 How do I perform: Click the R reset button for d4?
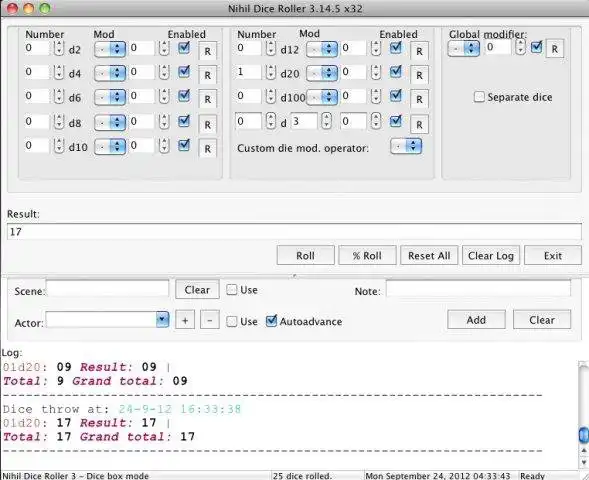[x=207, y=75]
